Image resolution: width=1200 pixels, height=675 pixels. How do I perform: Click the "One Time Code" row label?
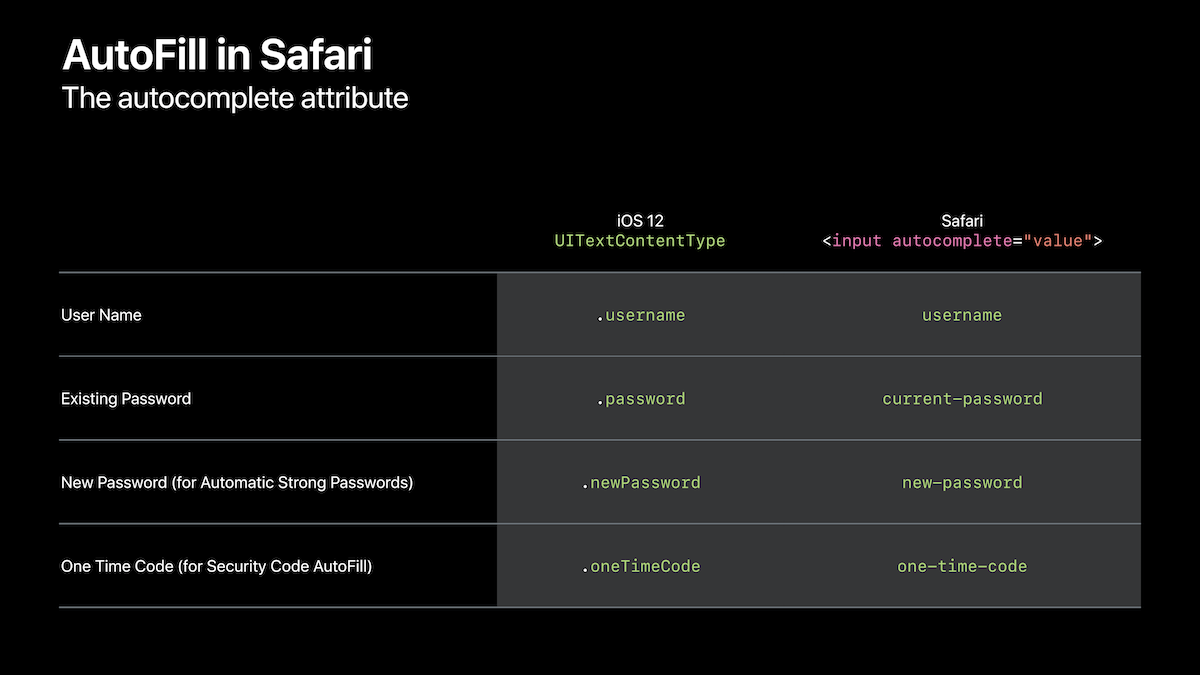(217, 567)
